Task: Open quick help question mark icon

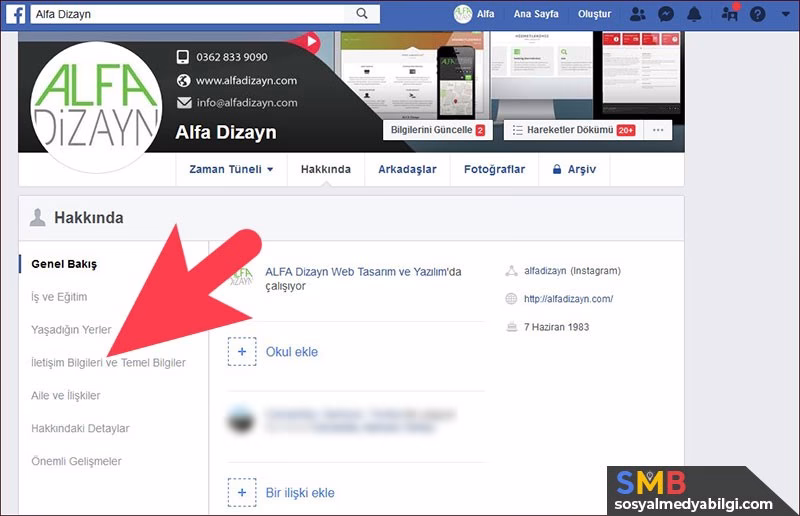Action: click(758, 14)
